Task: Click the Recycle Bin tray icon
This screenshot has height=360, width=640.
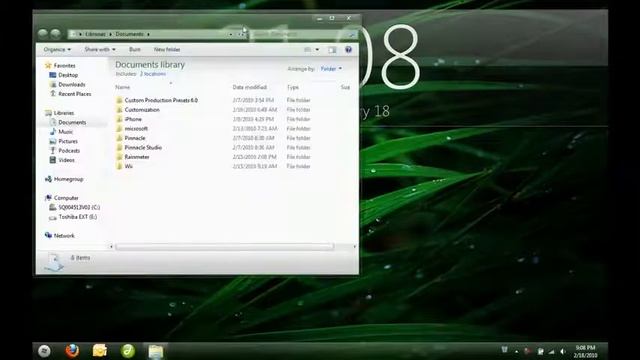Action: [x=504, y=350]
